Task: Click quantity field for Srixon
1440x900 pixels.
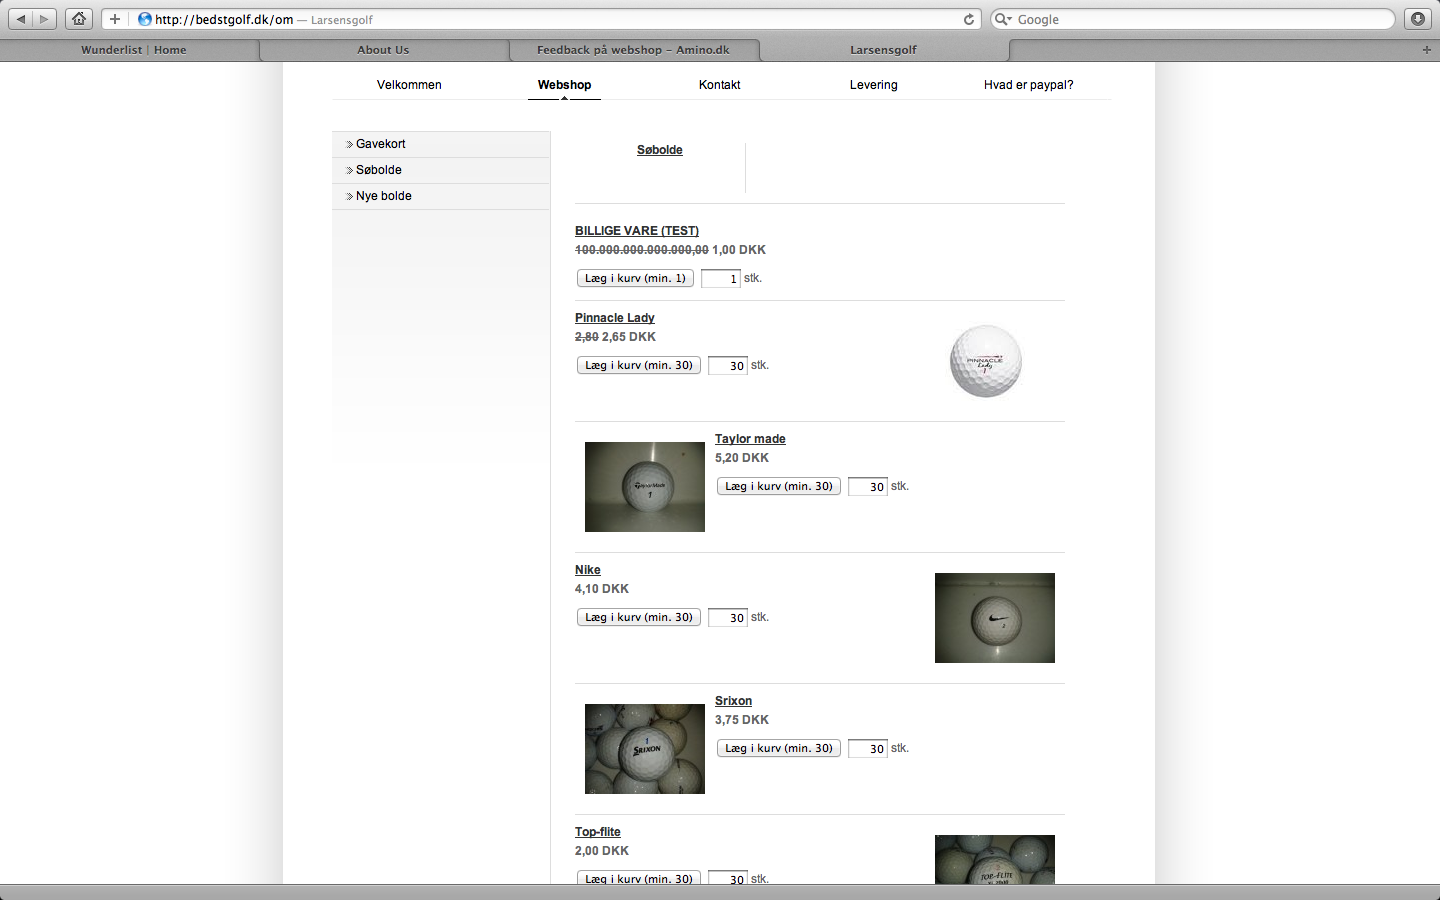Action: tap(867, 749)
